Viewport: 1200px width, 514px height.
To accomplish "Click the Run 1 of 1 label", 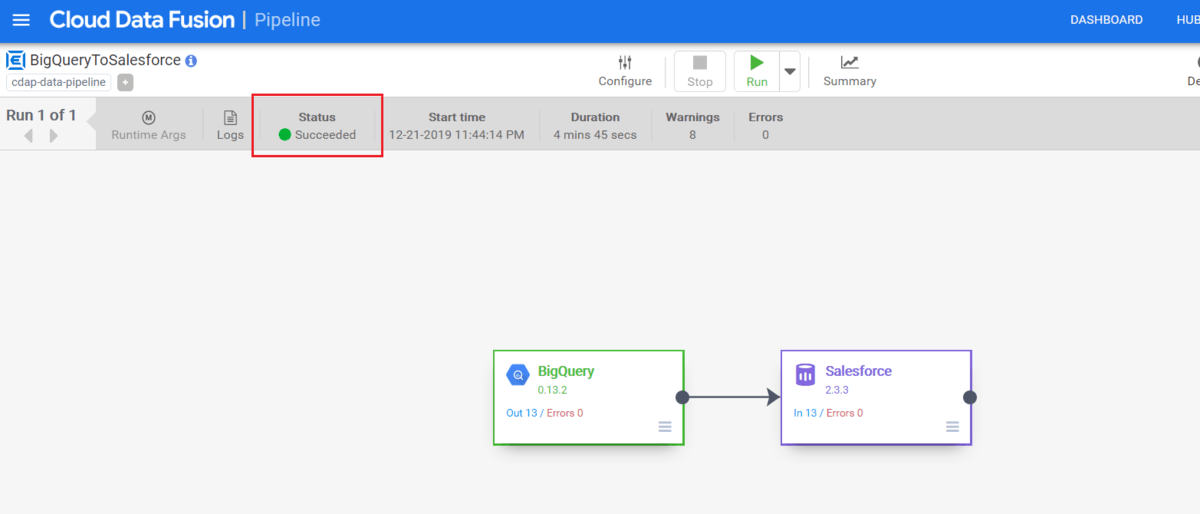I will point(41,115).
